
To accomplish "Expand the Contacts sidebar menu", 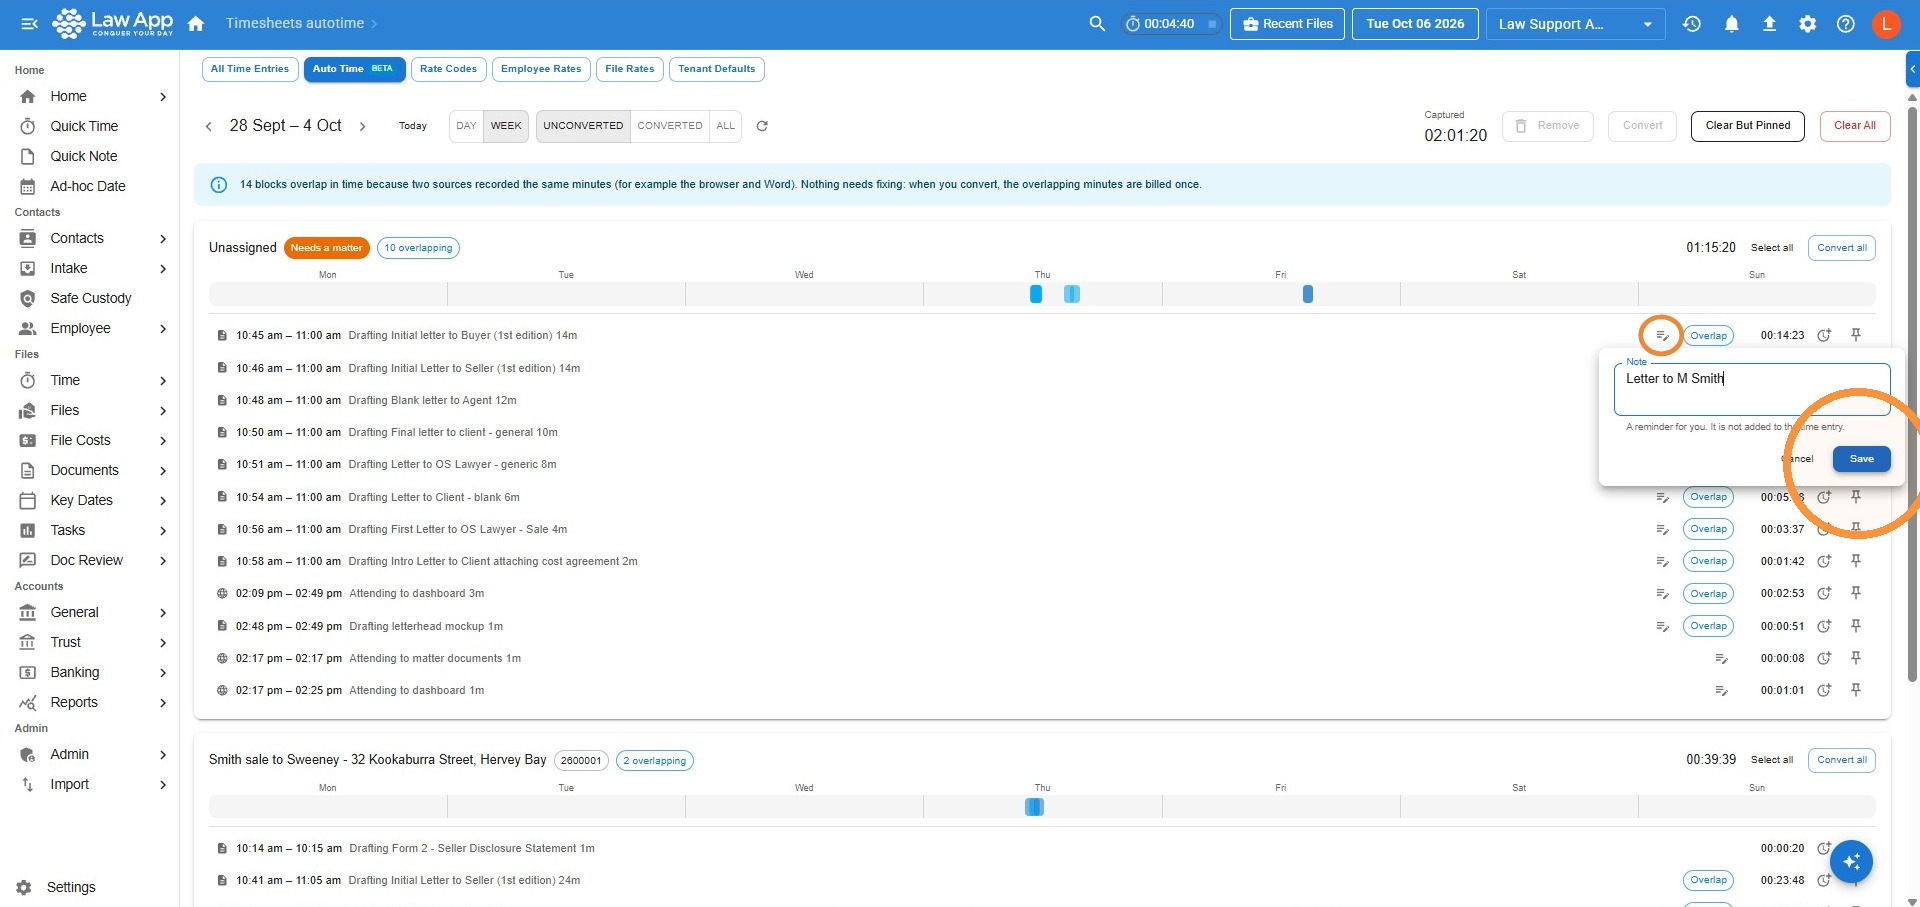I will point(163,239).
